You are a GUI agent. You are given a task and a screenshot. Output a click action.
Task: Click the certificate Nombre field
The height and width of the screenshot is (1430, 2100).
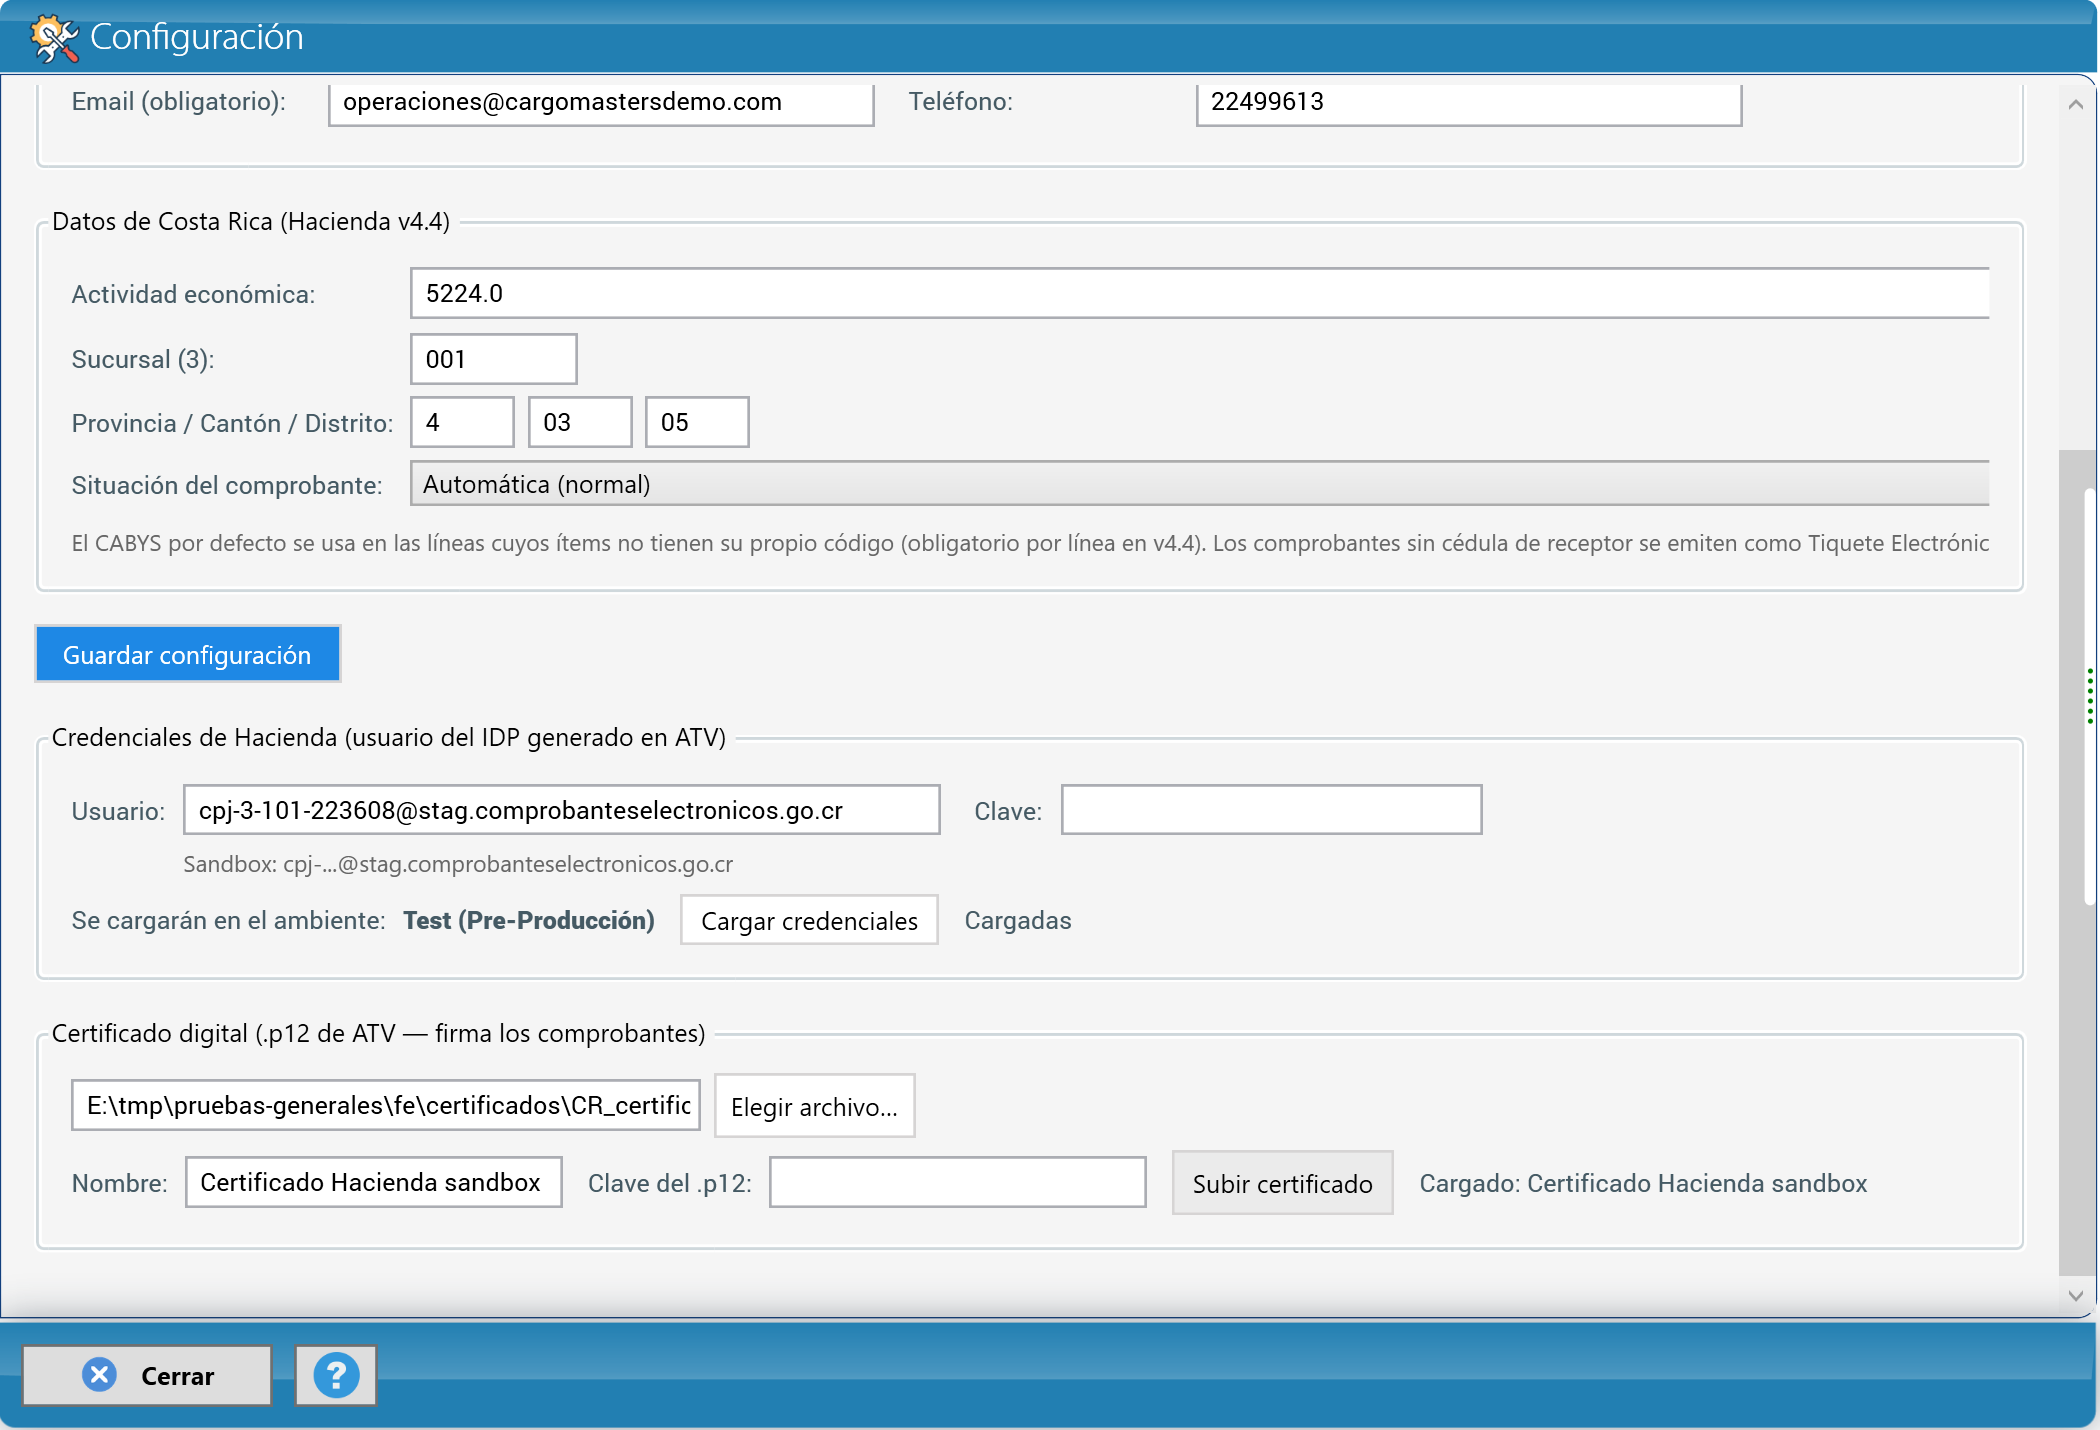(x=373, y=1182)
